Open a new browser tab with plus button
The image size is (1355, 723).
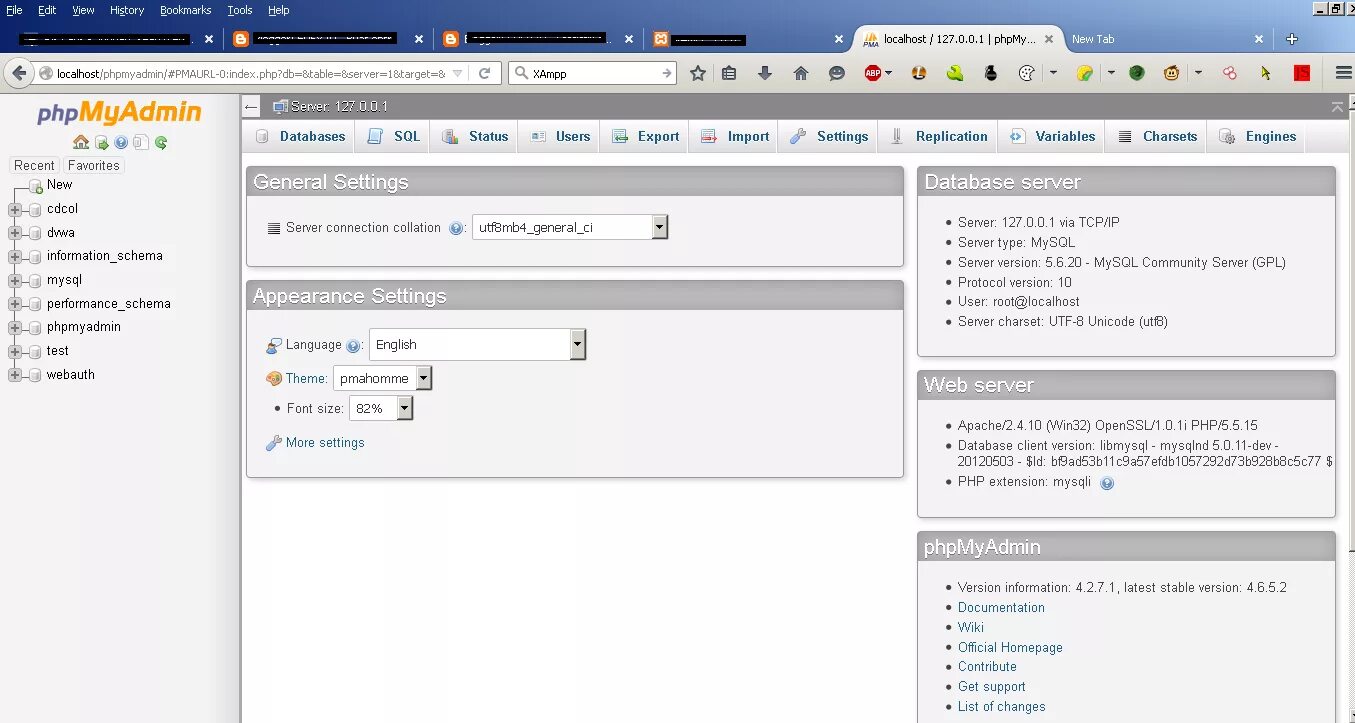[1292, 39]
